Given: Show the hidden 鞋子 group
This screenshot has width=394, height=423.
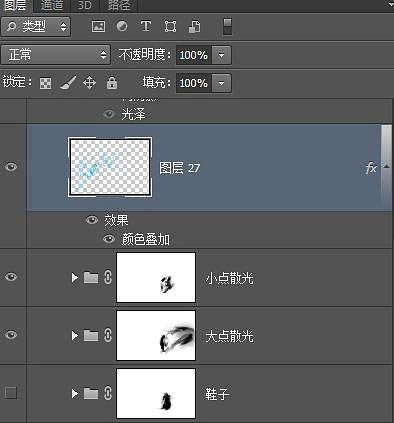Looking at the screenshot, I should [x=11, y=393].
